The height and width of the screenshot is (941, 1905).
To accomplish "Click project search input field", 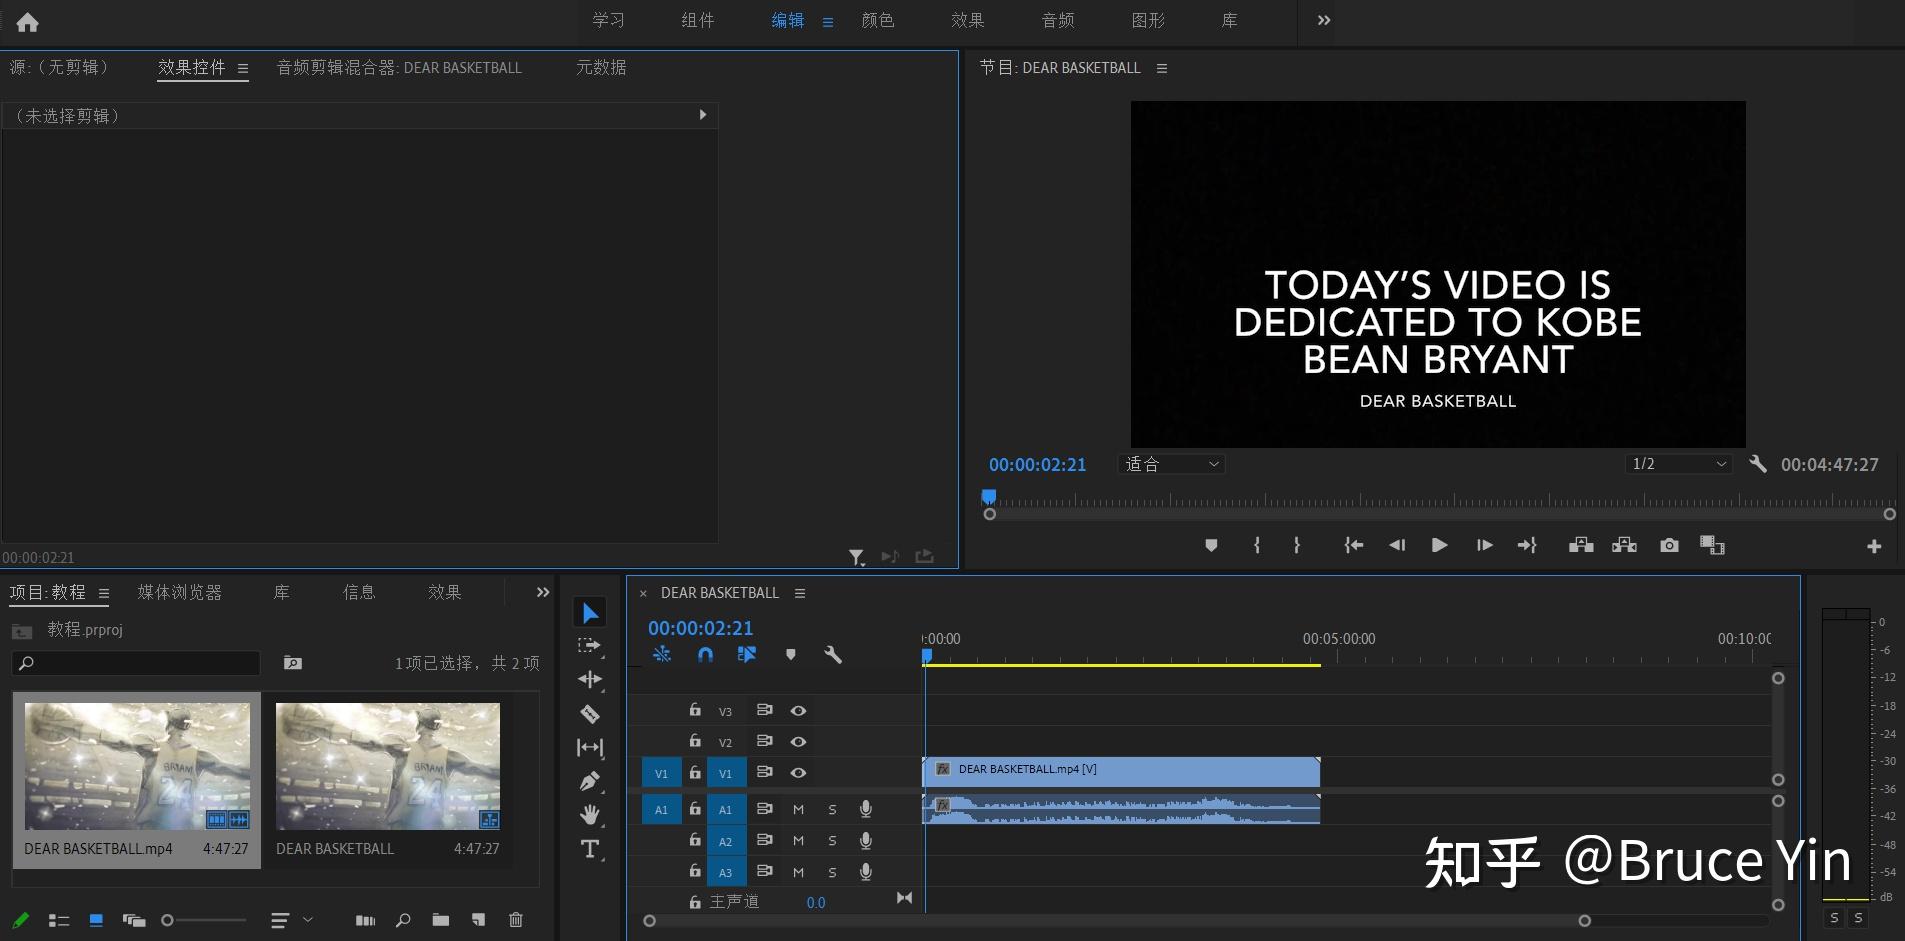I will point(136,663).
